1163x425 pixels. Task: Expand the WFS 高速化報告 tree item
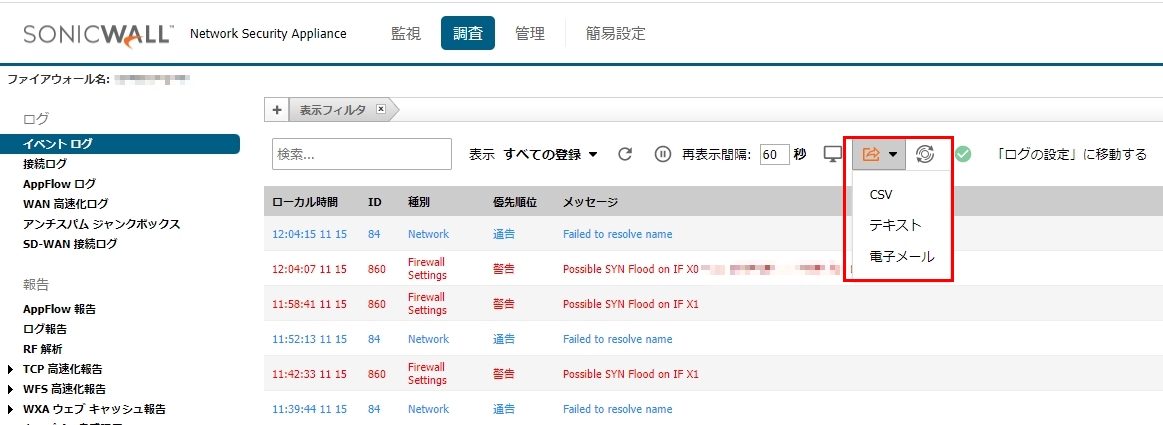[x=11, y=389]
